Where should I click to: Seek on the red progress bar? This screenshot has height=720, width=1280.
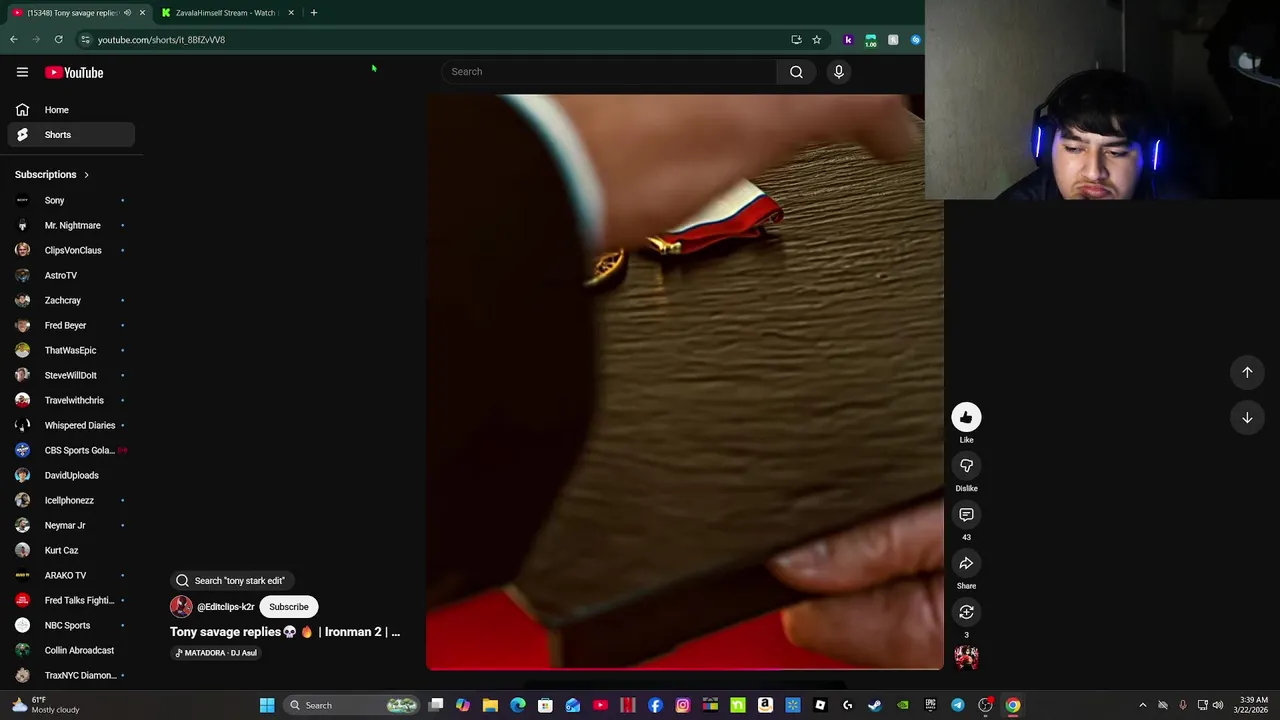point(684,668)
